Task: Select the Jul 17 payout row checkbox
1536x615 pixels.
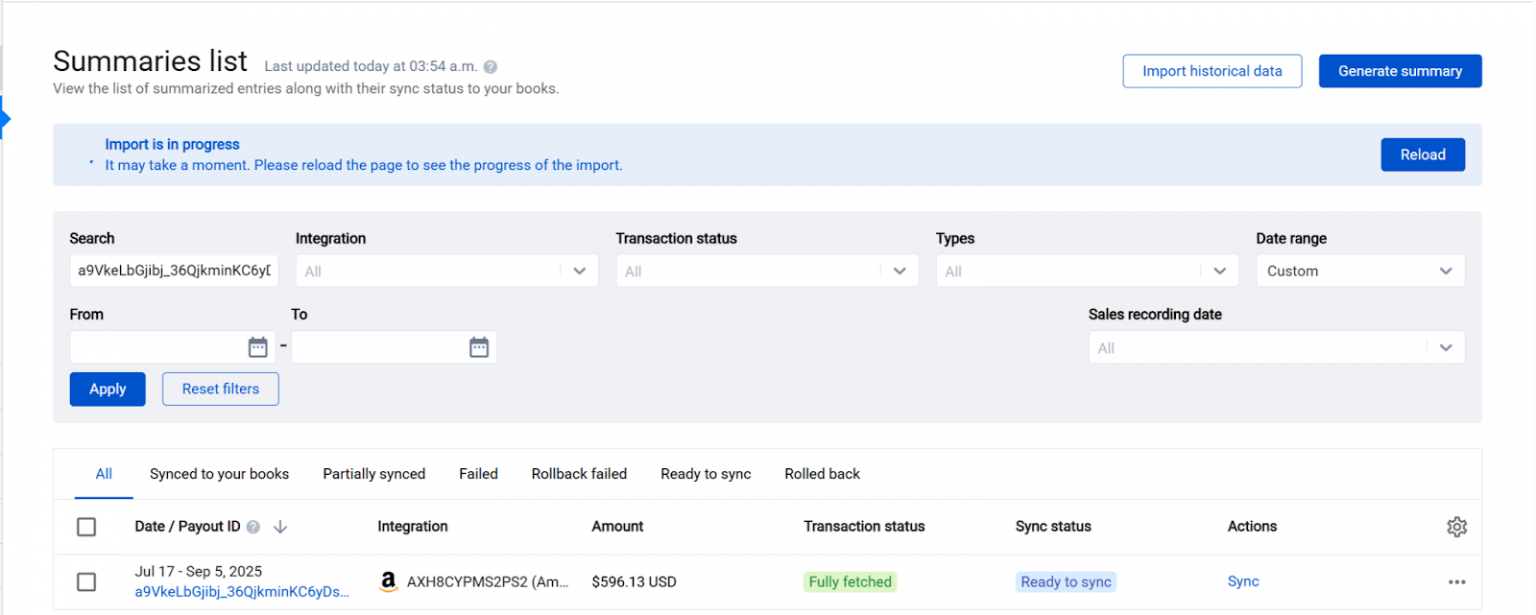Action: point(86,581)
